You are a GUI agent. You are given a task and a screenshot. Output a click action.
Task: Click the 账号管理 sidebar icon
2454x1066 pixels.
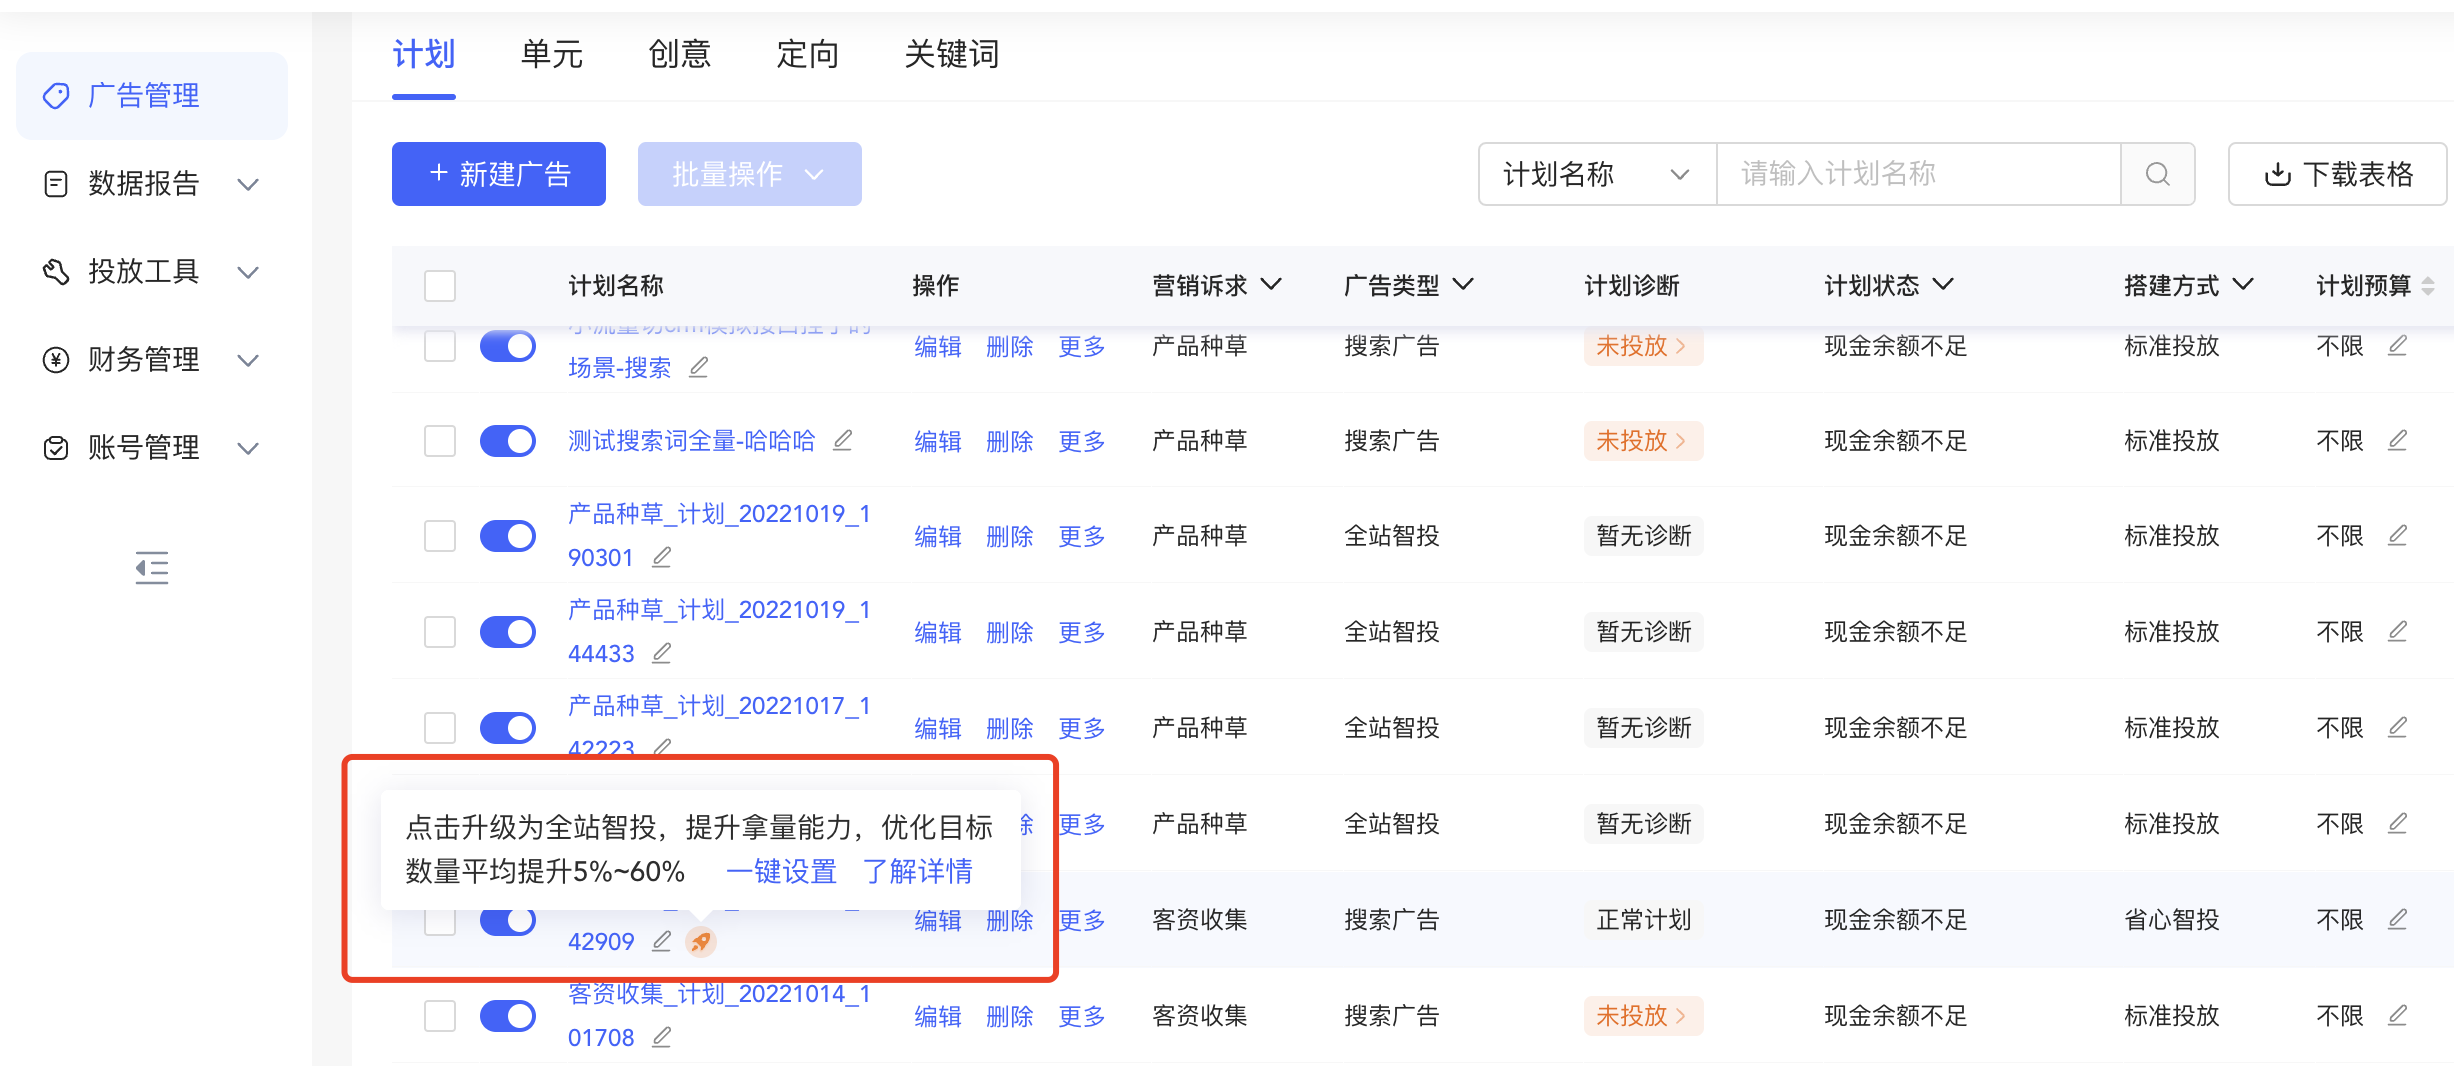tap(56, 448)
